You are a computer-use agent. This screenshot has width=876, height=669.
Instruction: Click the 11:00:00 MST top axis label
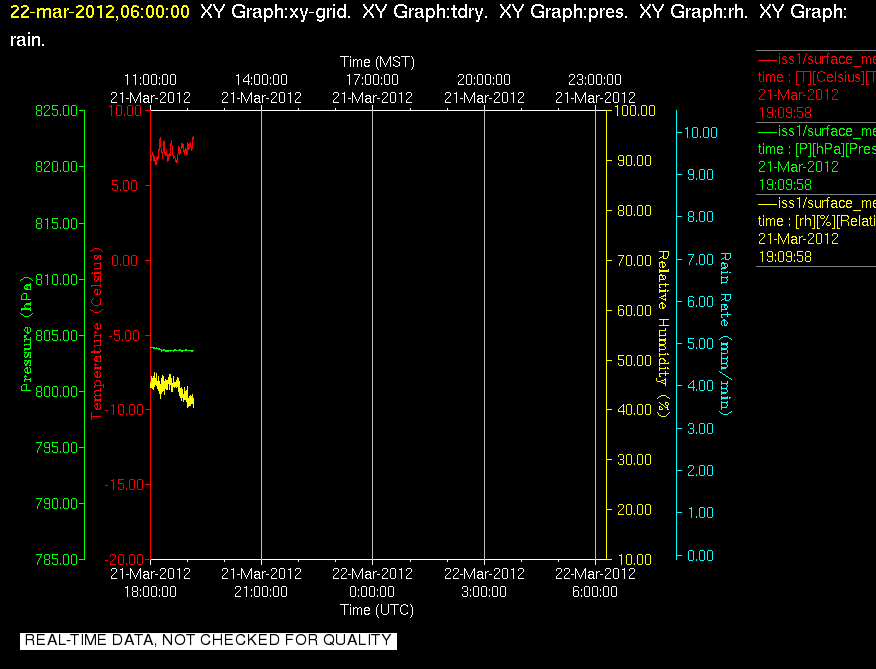coord(150,80)
